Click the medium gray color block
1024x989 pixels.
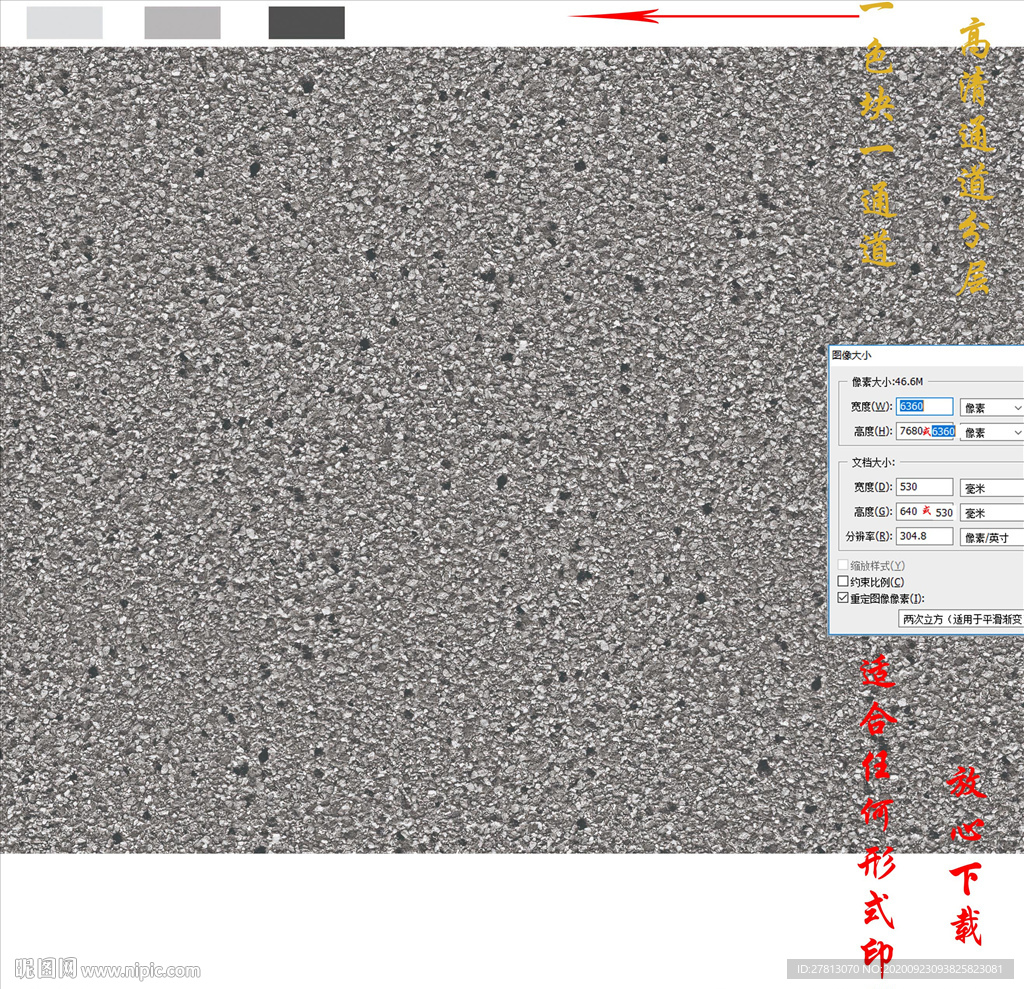[182, 23]
